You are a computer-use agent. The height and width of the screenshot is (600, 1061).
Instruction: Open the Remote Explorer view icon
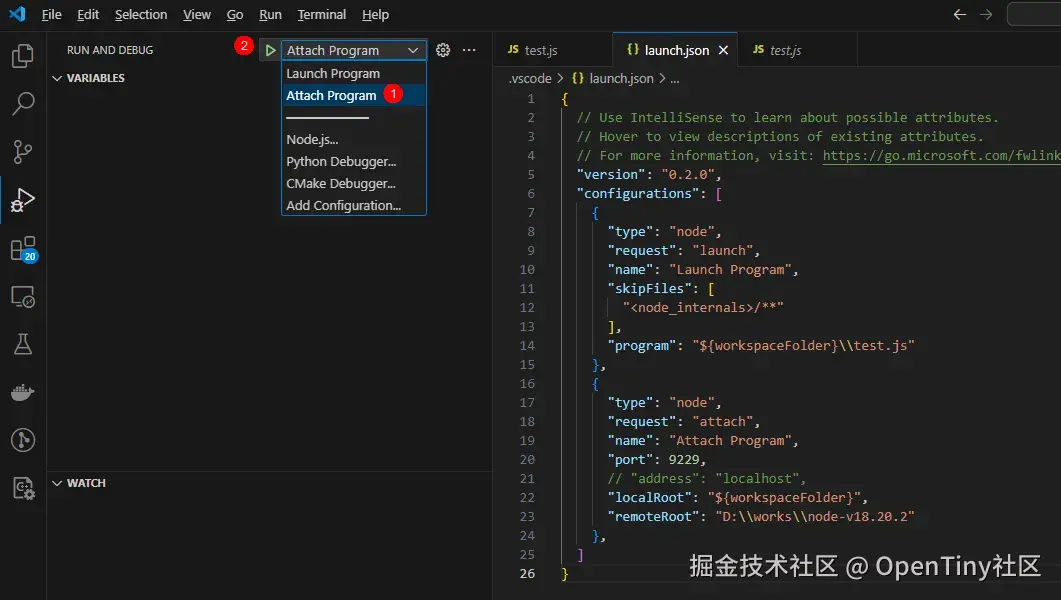(23, 296)
